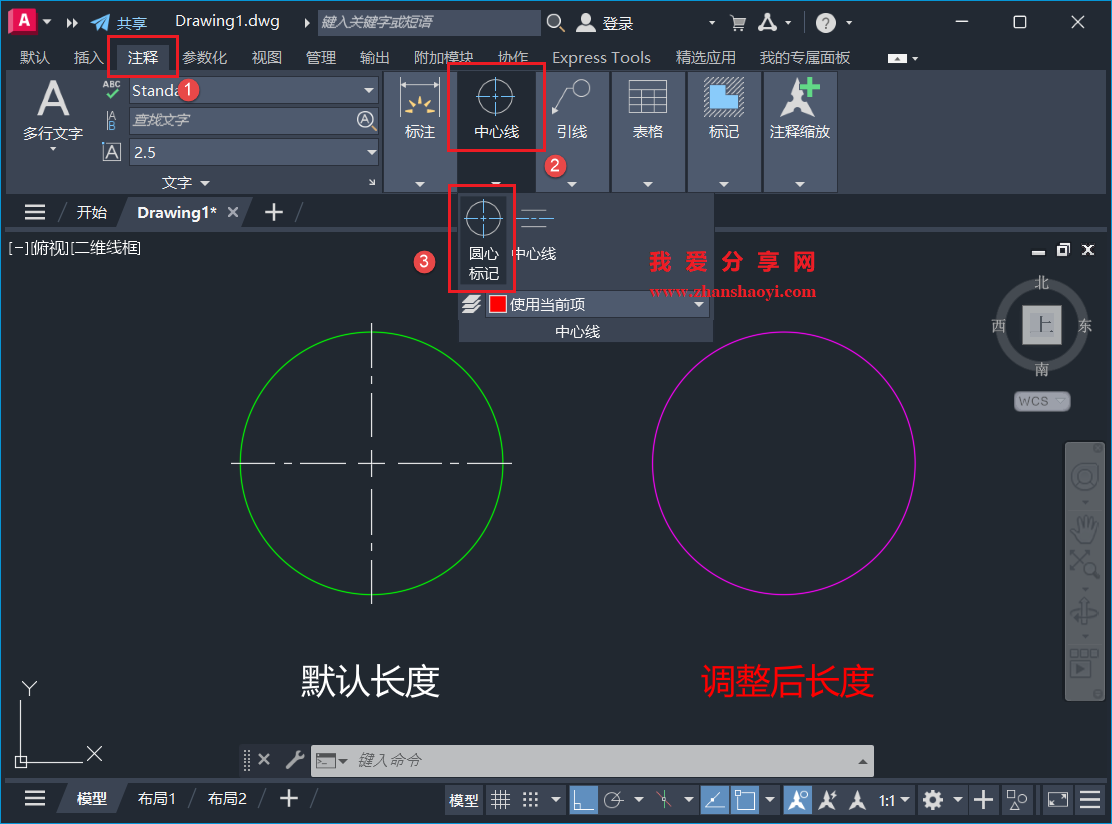Select the Centerline tool (中心线)

[496, 108]
